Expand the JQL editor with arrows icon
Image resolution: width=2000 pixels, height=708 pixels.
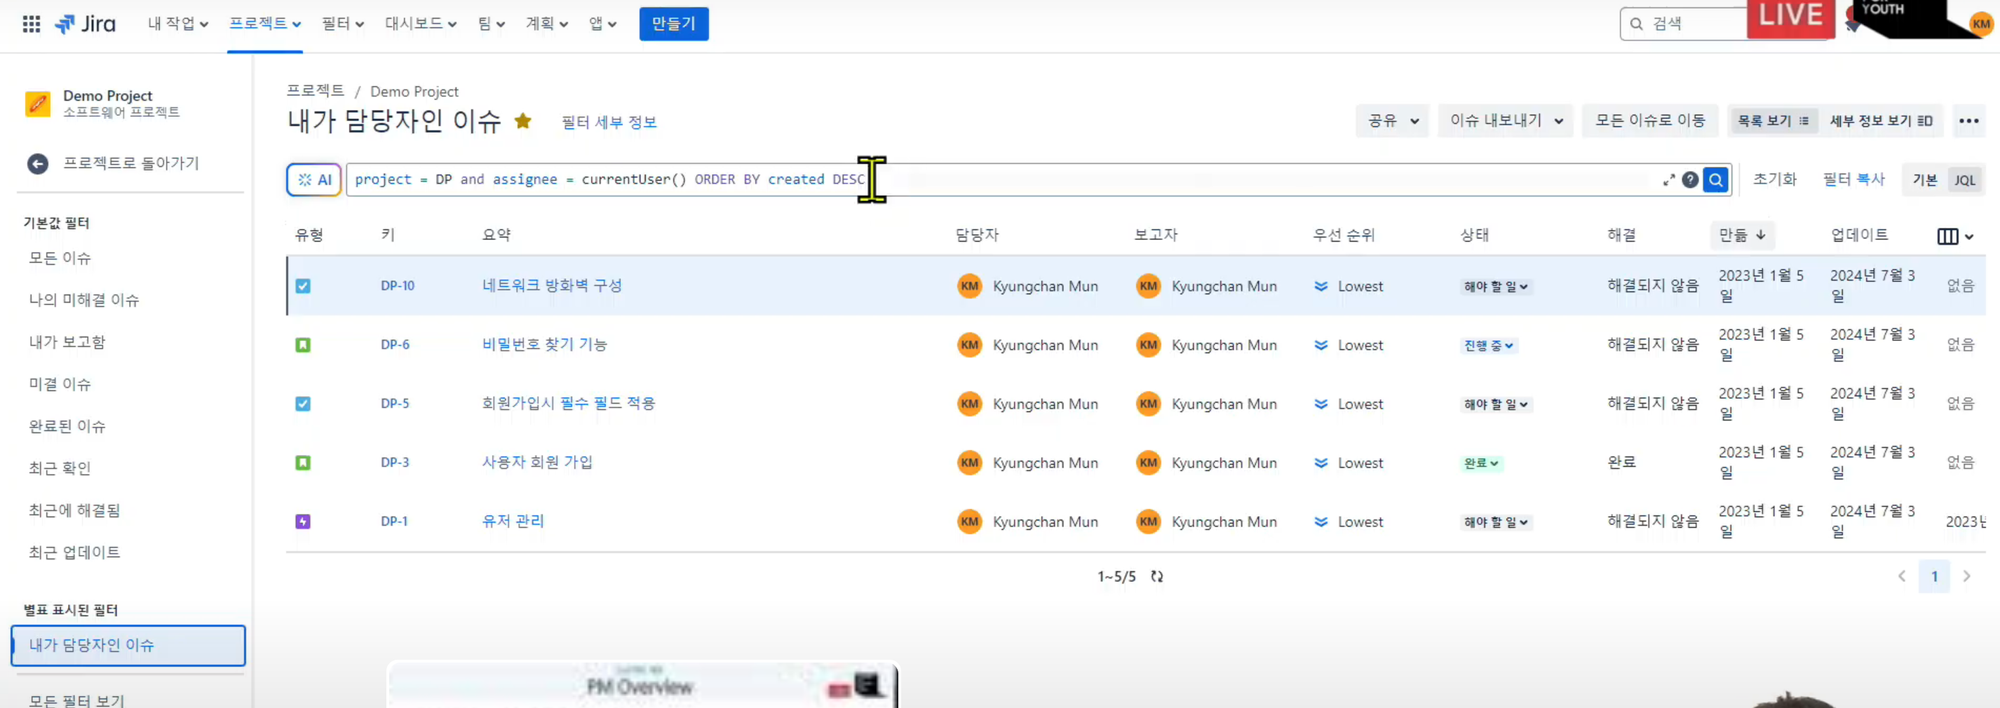click(1669, 180)
